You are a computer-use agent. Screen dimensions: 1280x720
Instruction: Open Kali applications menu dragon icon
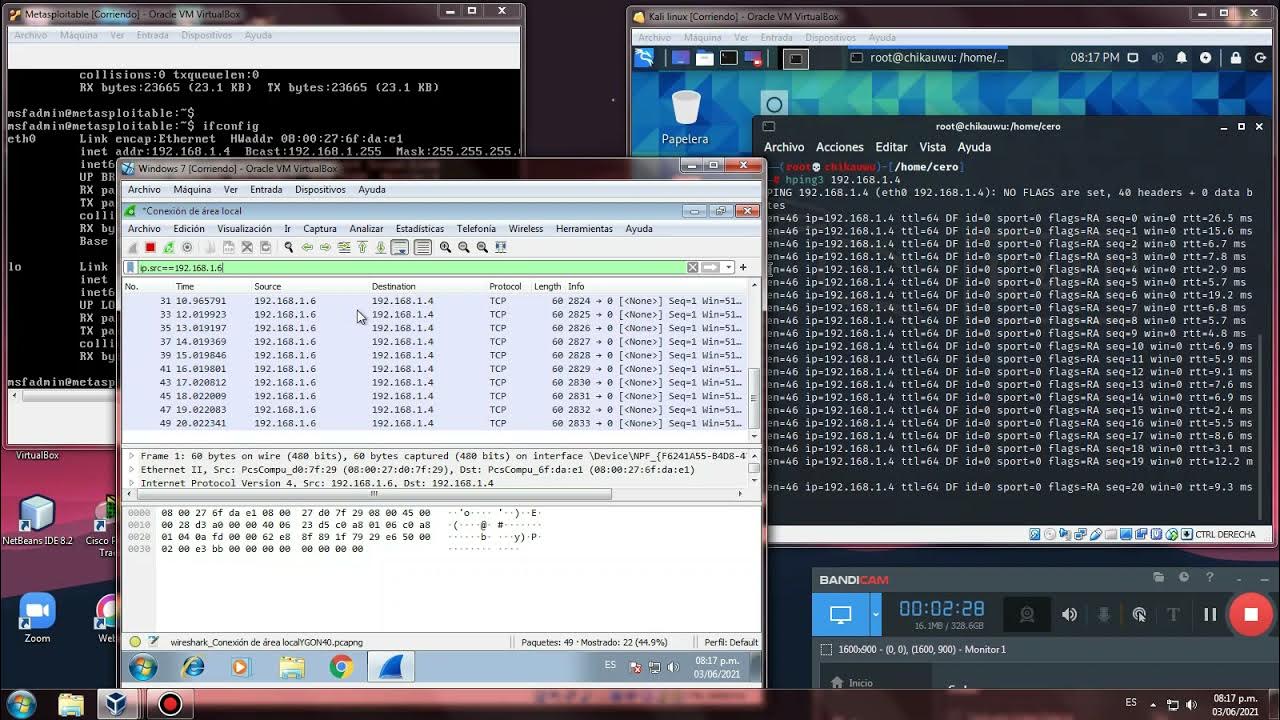(x=645, y=58)
